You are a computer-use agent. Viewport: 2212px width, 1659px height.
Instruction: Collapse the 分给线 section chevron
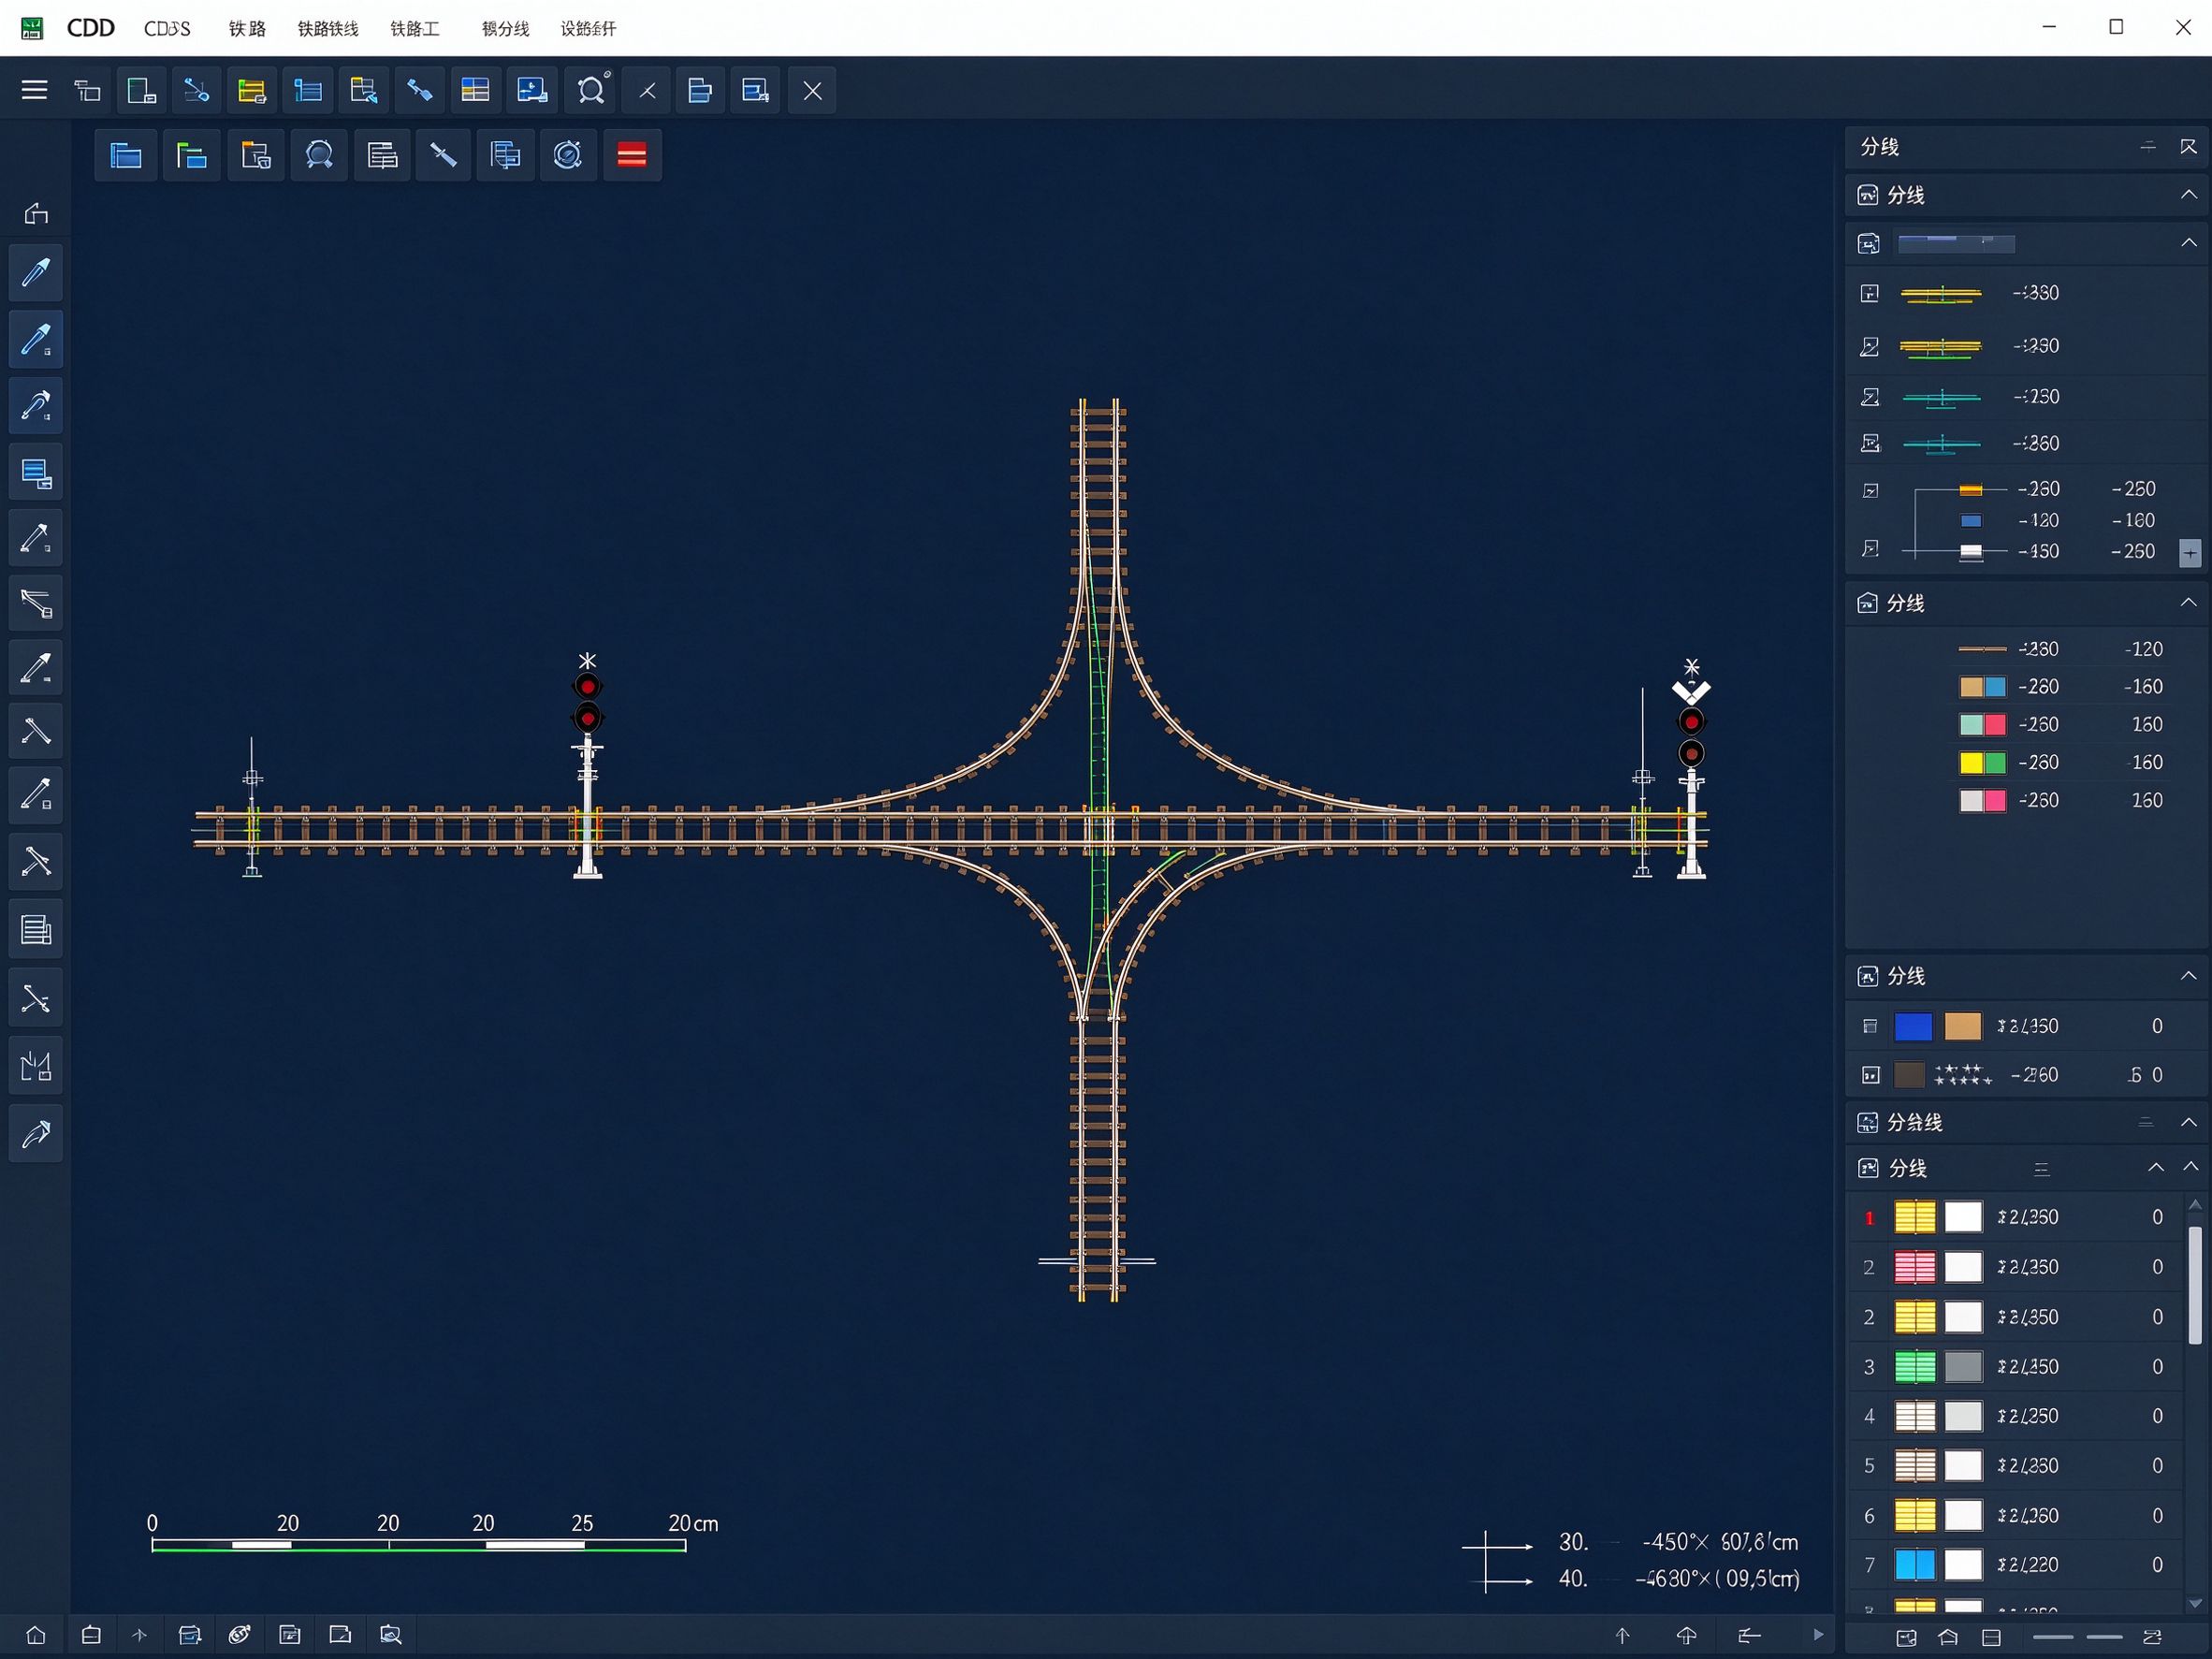2189,1122
